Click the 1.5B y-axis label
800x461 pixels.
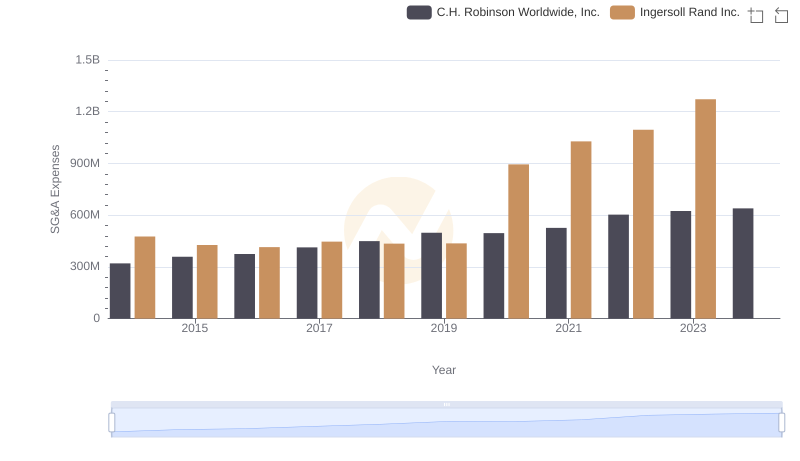tap(87, 60)
